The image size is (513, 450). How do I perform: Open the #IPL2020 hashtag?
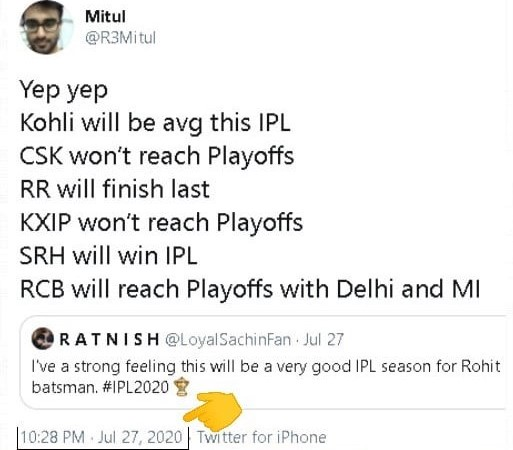click(136, 387)
